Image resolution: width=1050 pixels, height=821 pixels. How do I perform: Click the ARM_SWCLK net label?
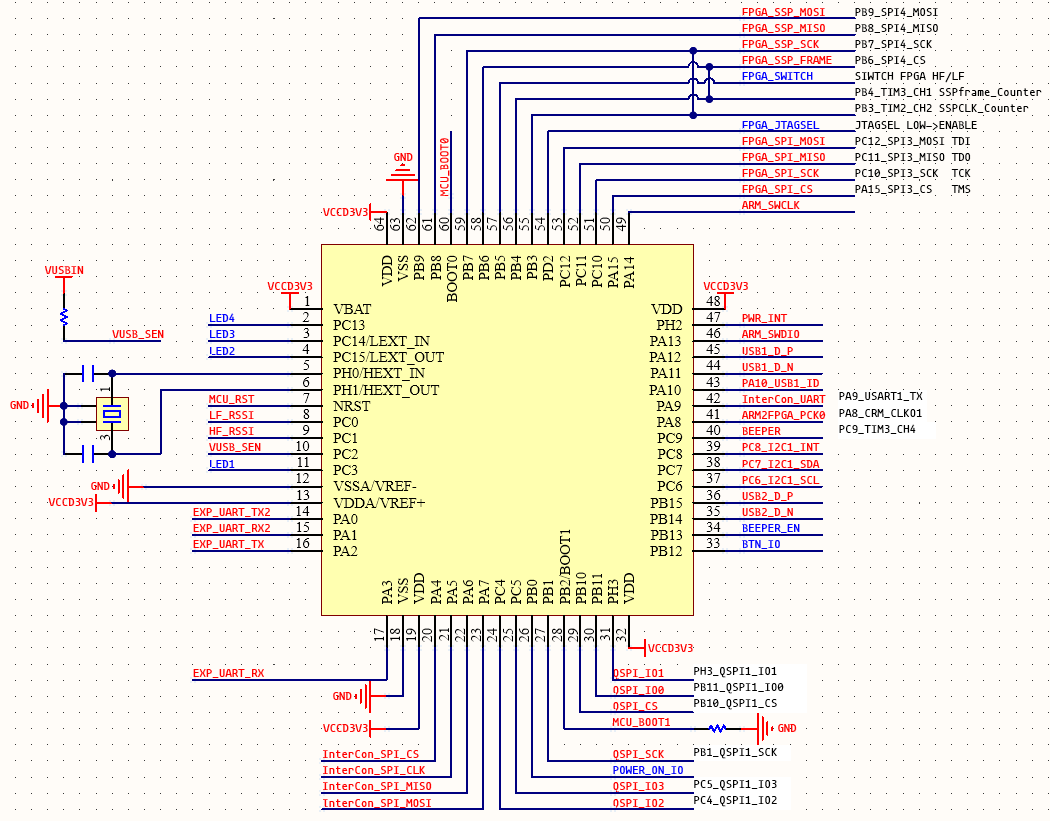click(770, 206)
